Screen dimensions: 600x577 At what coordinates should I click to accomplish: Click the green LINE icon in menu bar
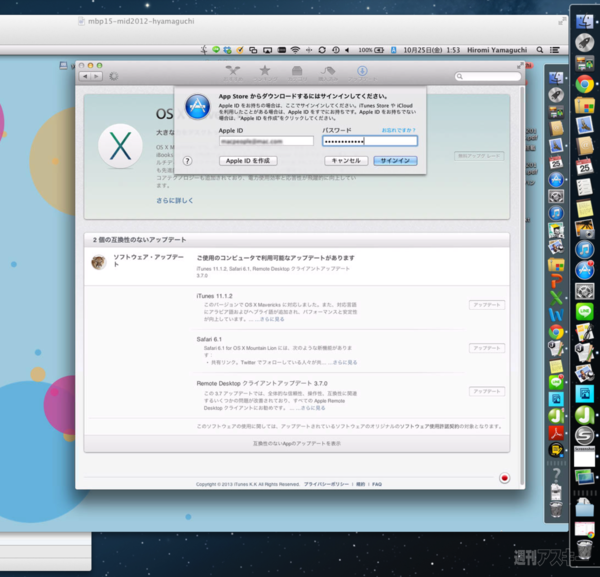pyautogui.click(x=216, y=50)
